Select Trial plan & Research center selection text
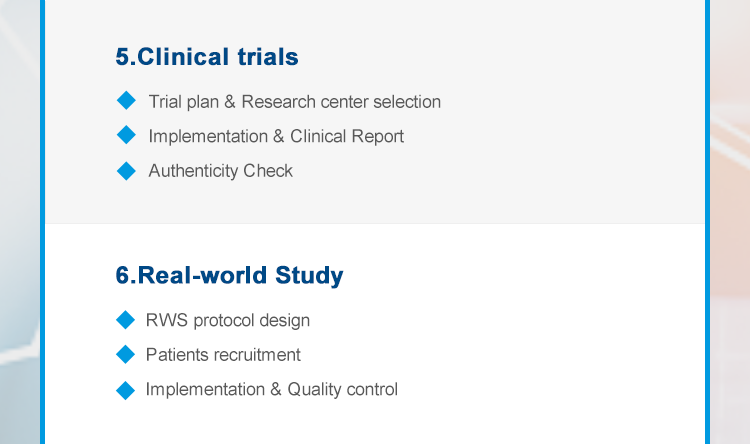The width and height of the screenshot is (750, 444). tap(295, 102)
